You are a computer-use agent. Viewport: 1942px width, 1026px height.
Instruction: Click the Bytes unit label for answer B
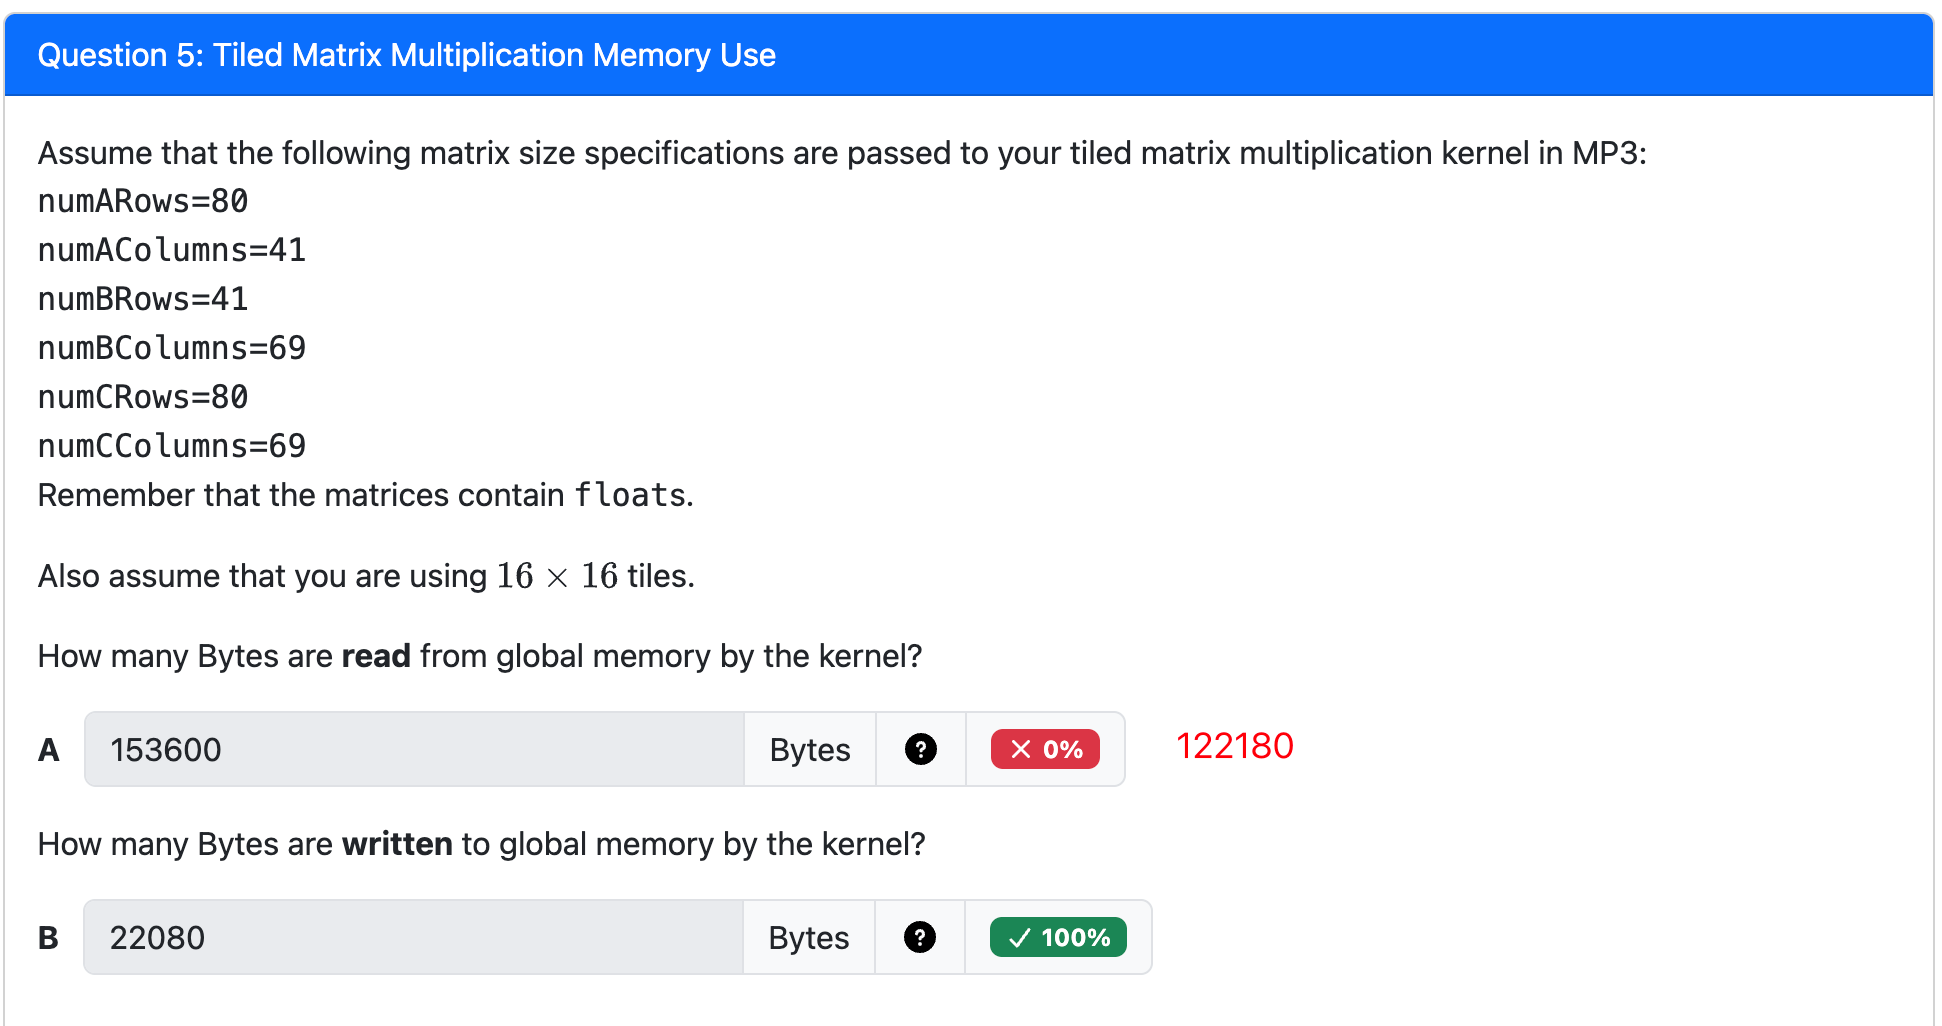tap(808, 937)
